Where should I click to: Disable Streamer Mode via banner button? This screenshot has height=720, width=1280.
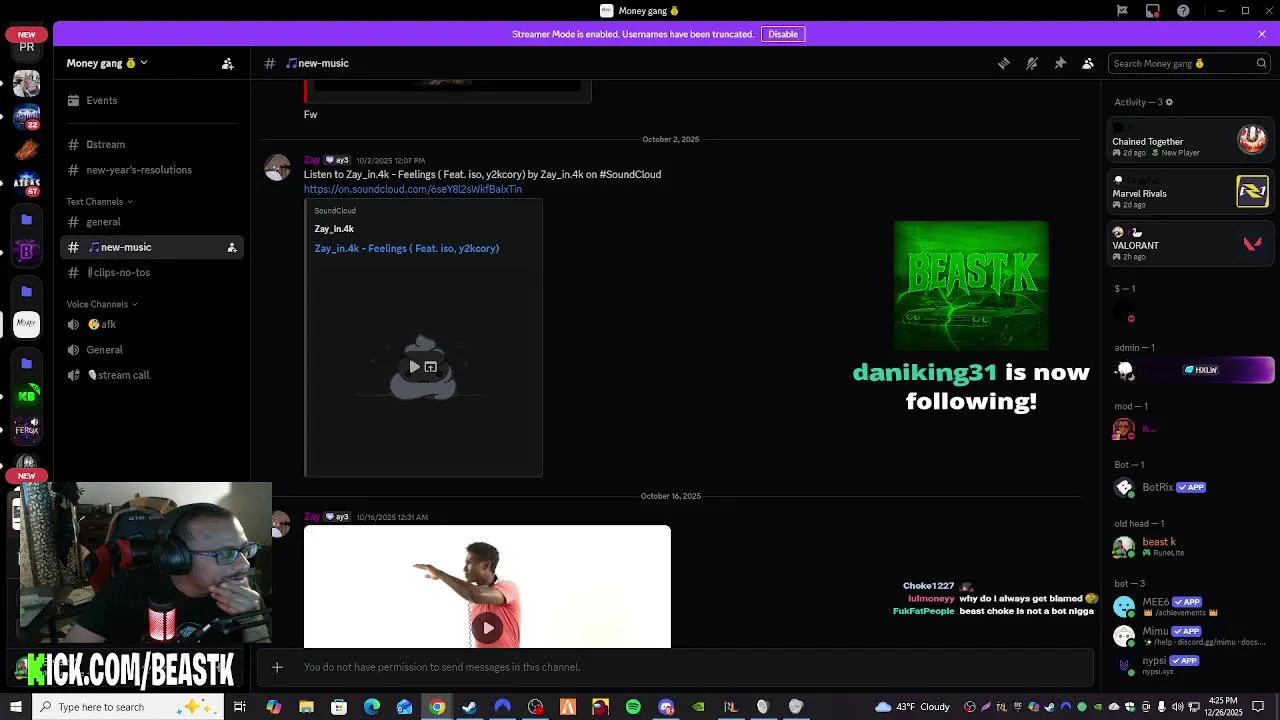783,34
